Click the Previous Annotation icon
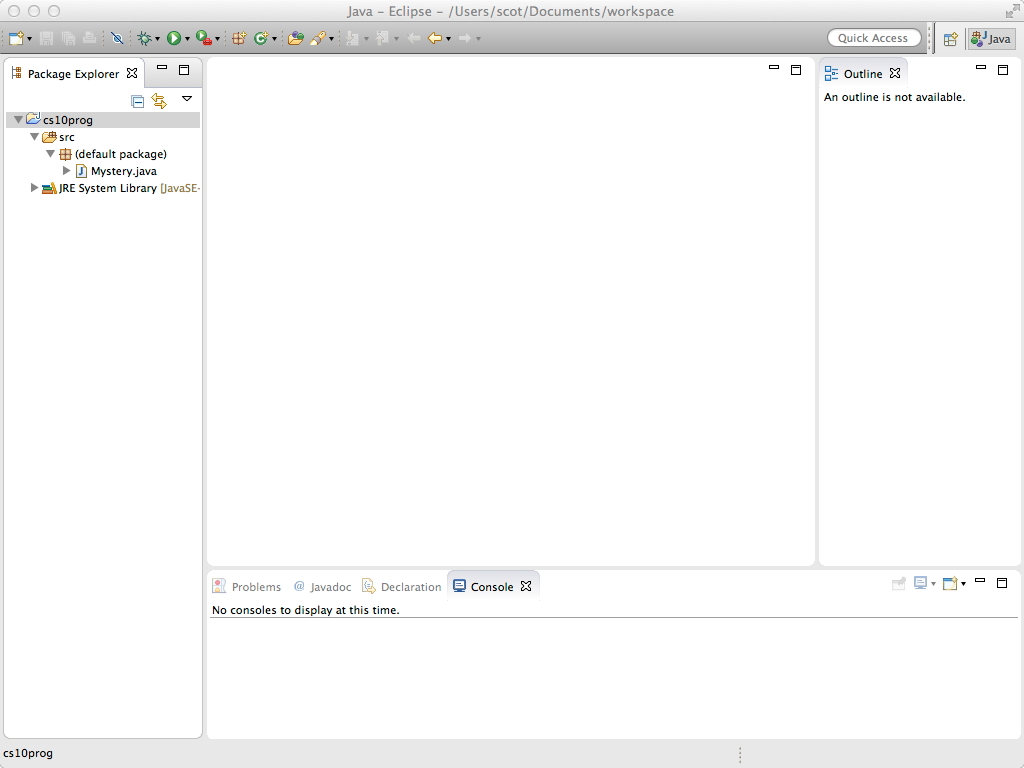This screenshot has width=1024, height=768. coord(383,39)
